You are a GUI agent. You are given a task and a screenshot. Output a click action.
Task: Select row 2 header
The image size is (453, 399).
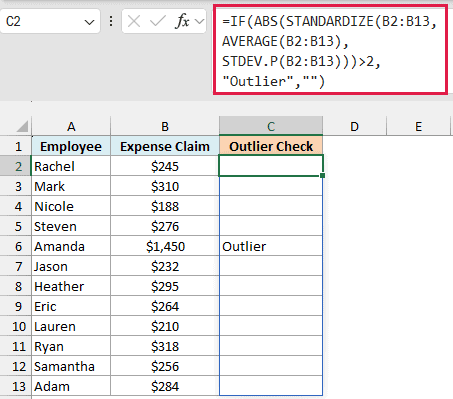point(16,166)
